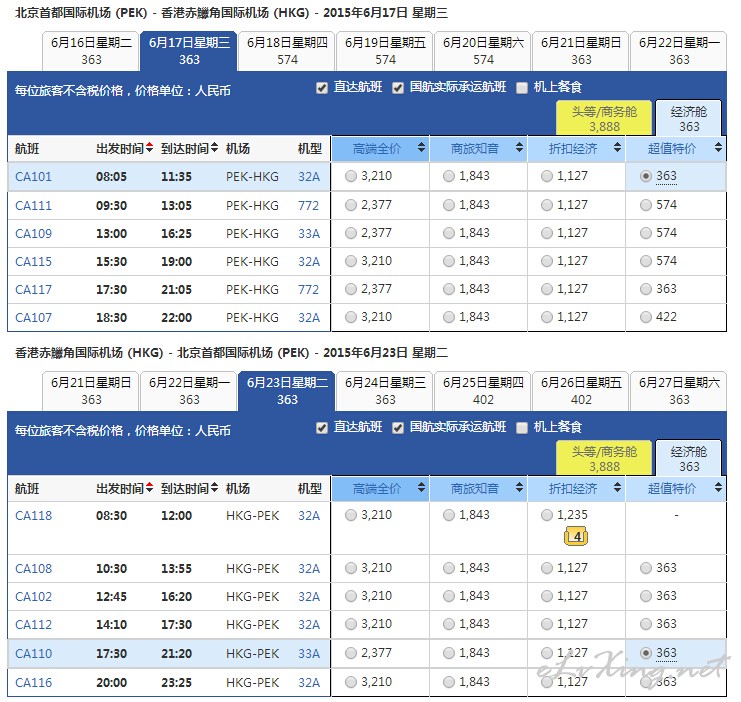Switch outbound date to 6月21日星期日

581,51
